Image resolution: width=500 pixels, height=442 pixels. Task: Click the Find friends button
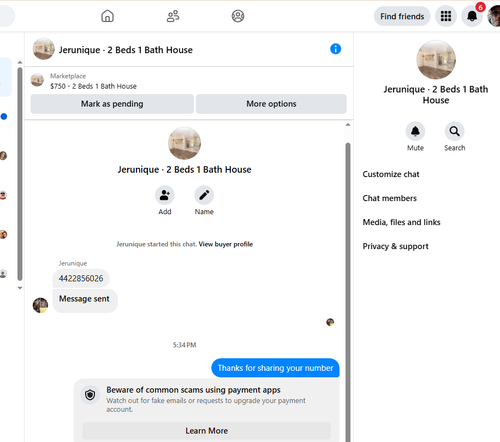[x=402, y=16]
